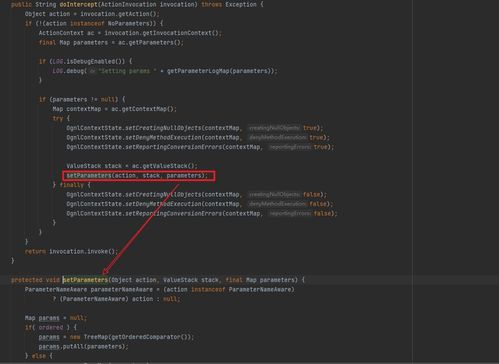Click setDenyMethodExecution on the true line

[163, 138]
